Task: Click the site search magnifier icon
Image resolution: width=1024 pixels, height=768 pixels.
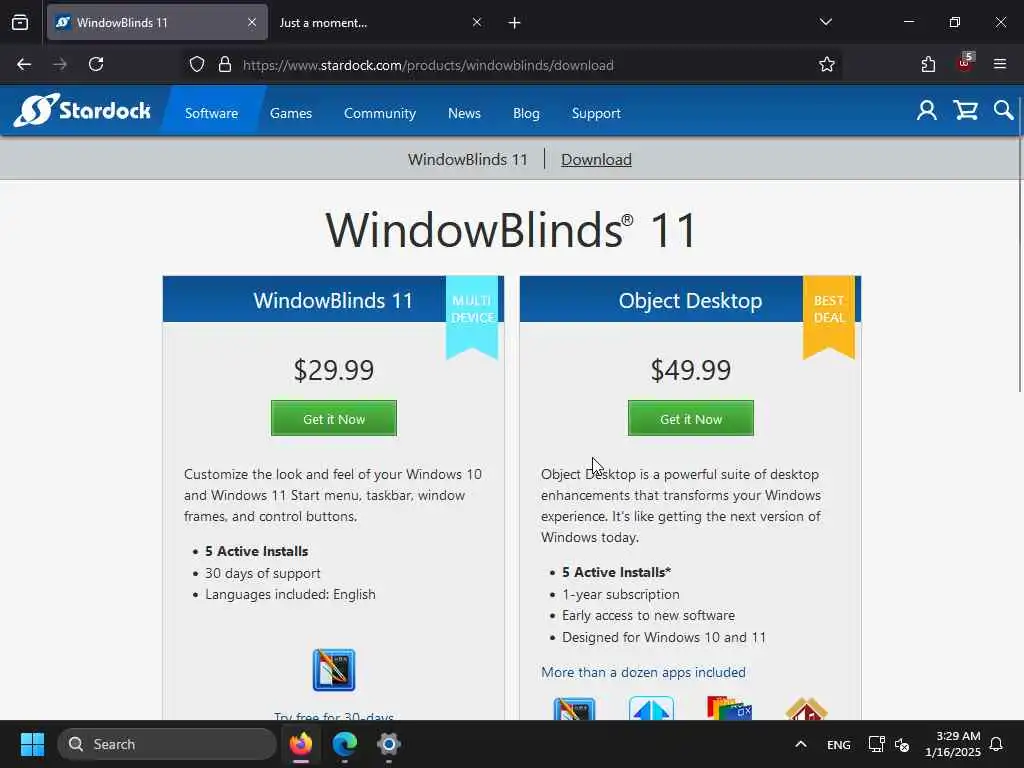Action: [x=1003, y=110]
